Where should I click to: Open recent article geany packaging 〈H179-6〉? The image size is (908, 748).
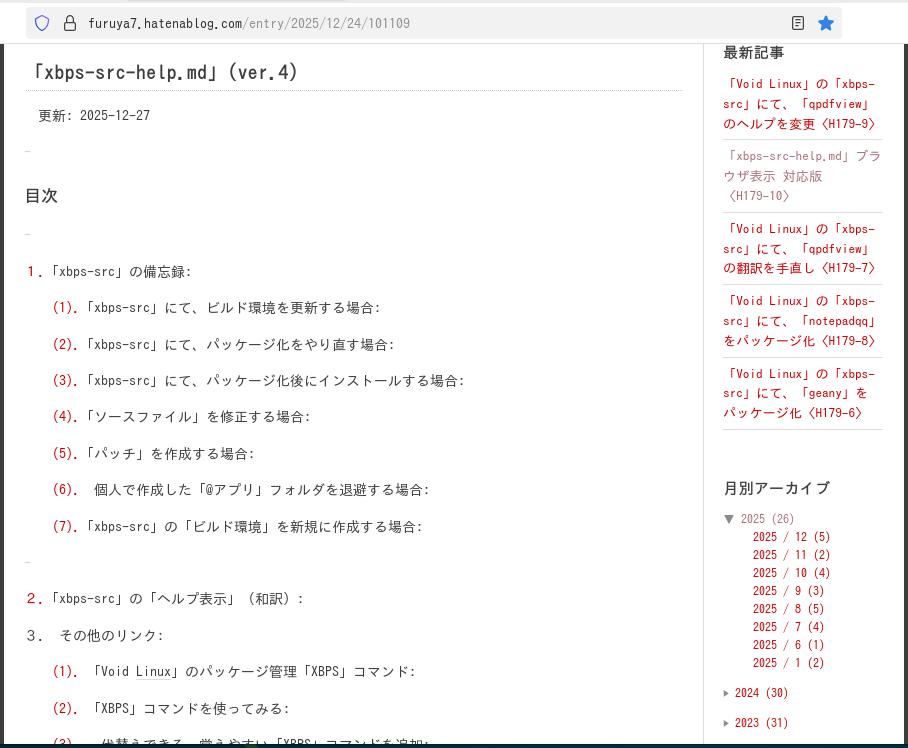799,393
